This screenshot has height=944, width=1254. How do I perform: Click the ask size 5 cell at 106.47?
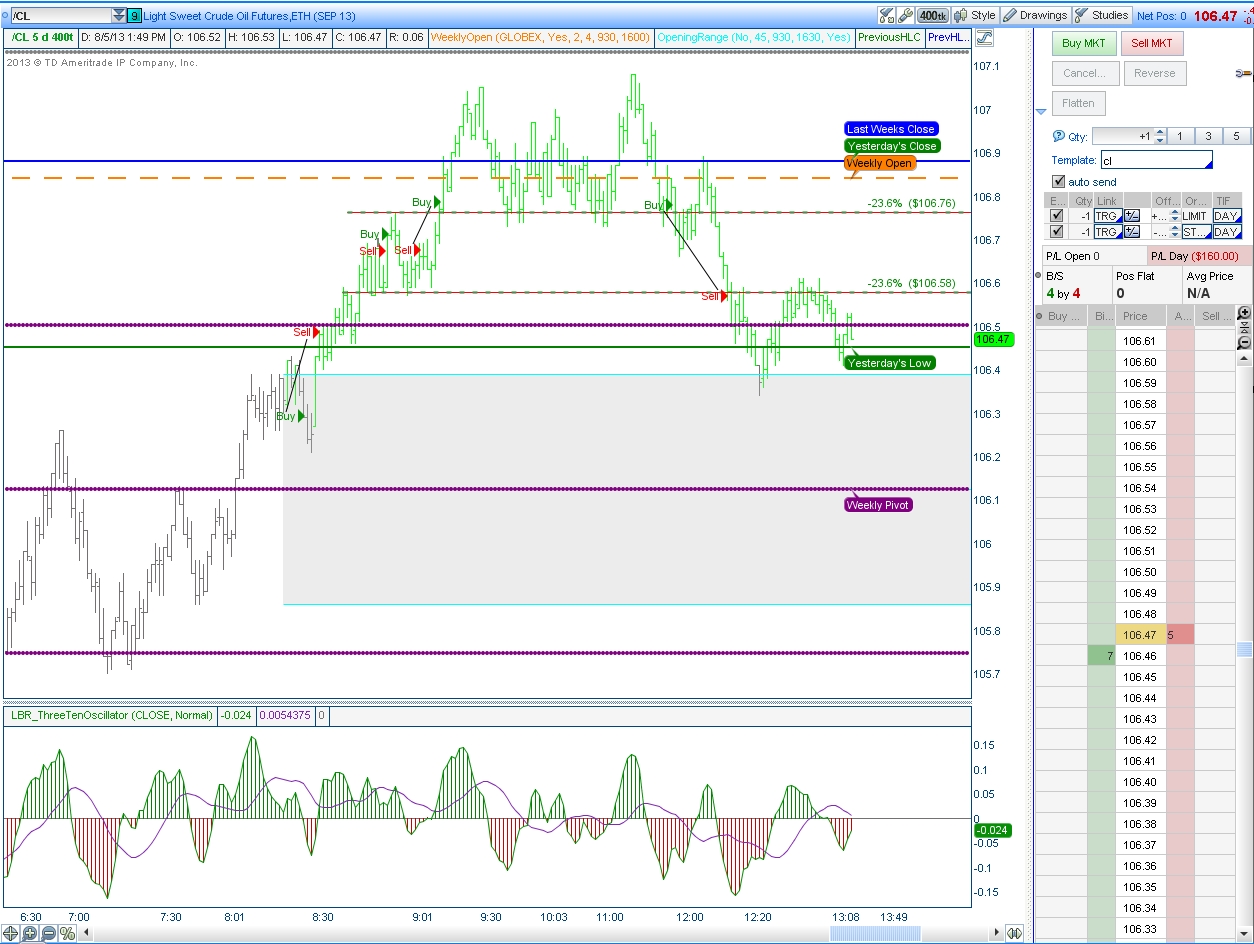1179,635
